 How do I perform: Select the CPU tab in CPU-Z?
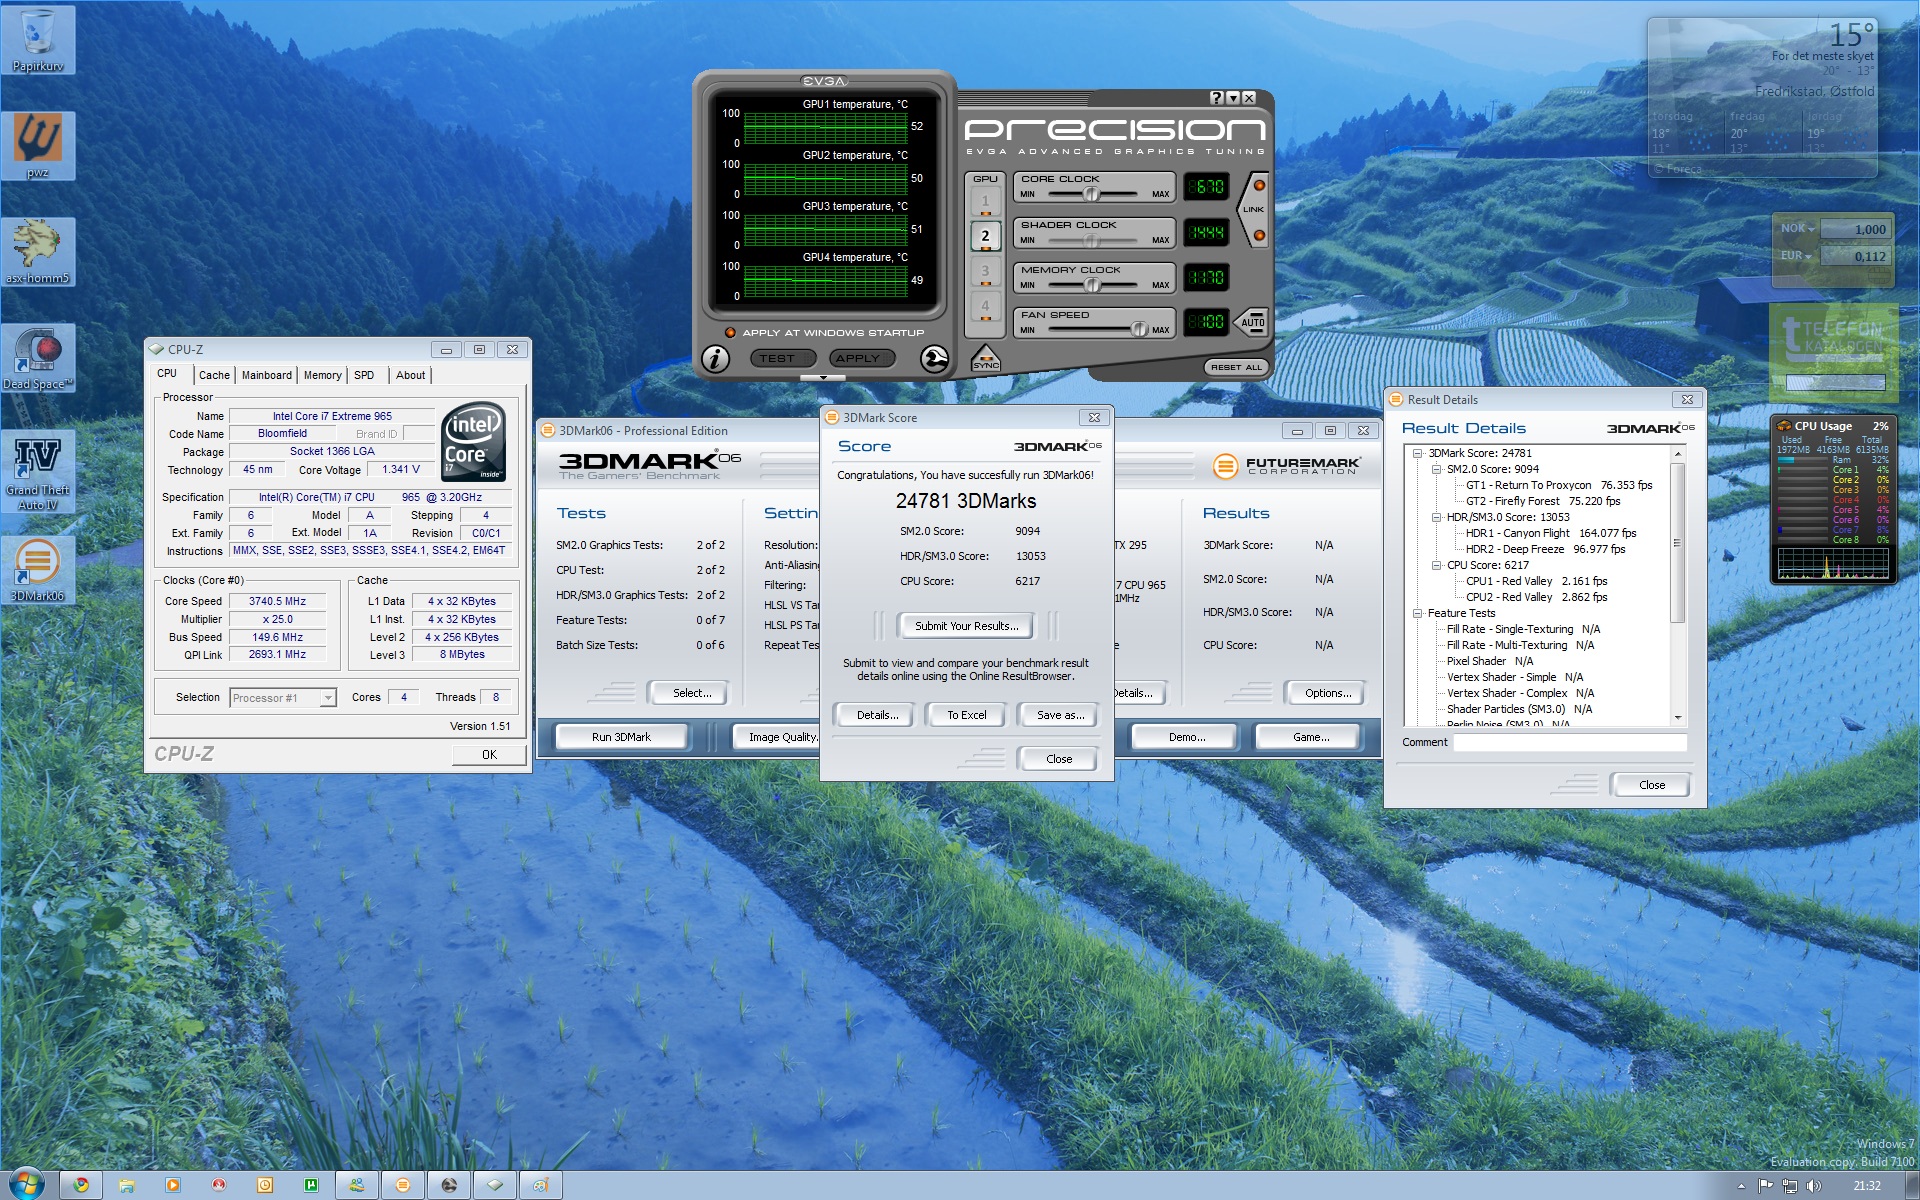tap(167, 374)
